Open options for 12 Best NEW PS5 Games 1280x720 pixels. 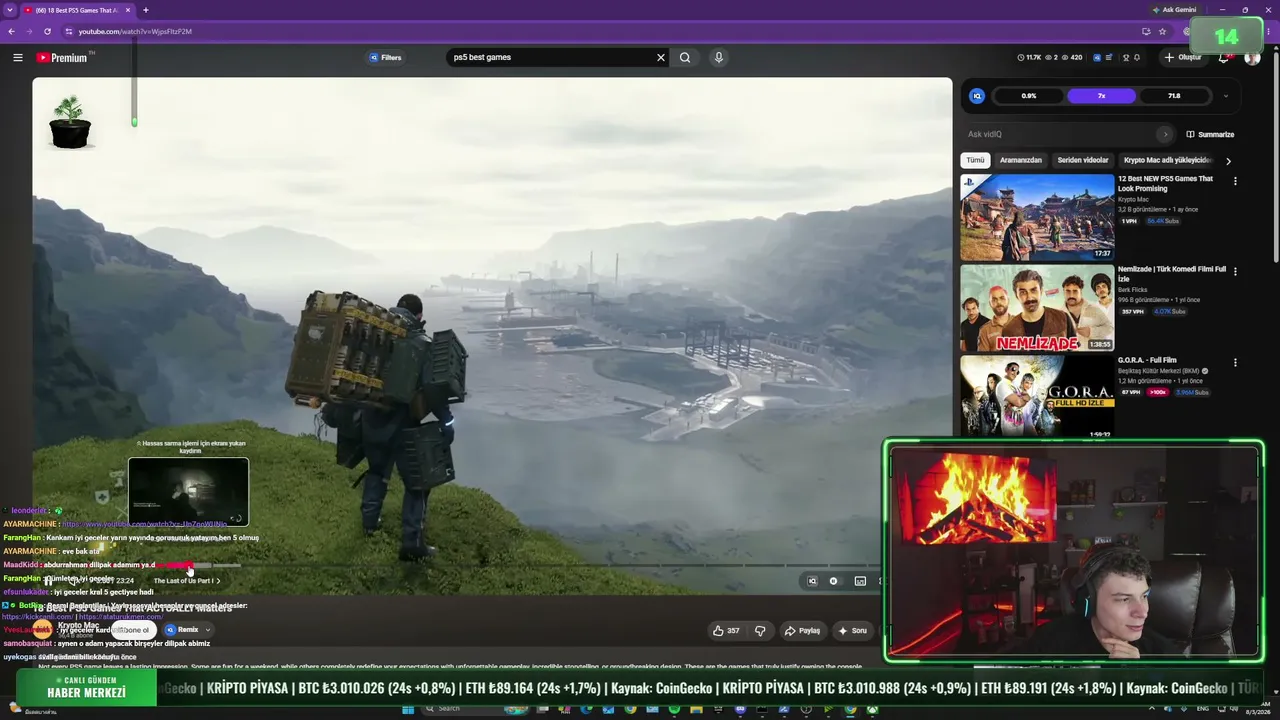[x=1235, y=182]
